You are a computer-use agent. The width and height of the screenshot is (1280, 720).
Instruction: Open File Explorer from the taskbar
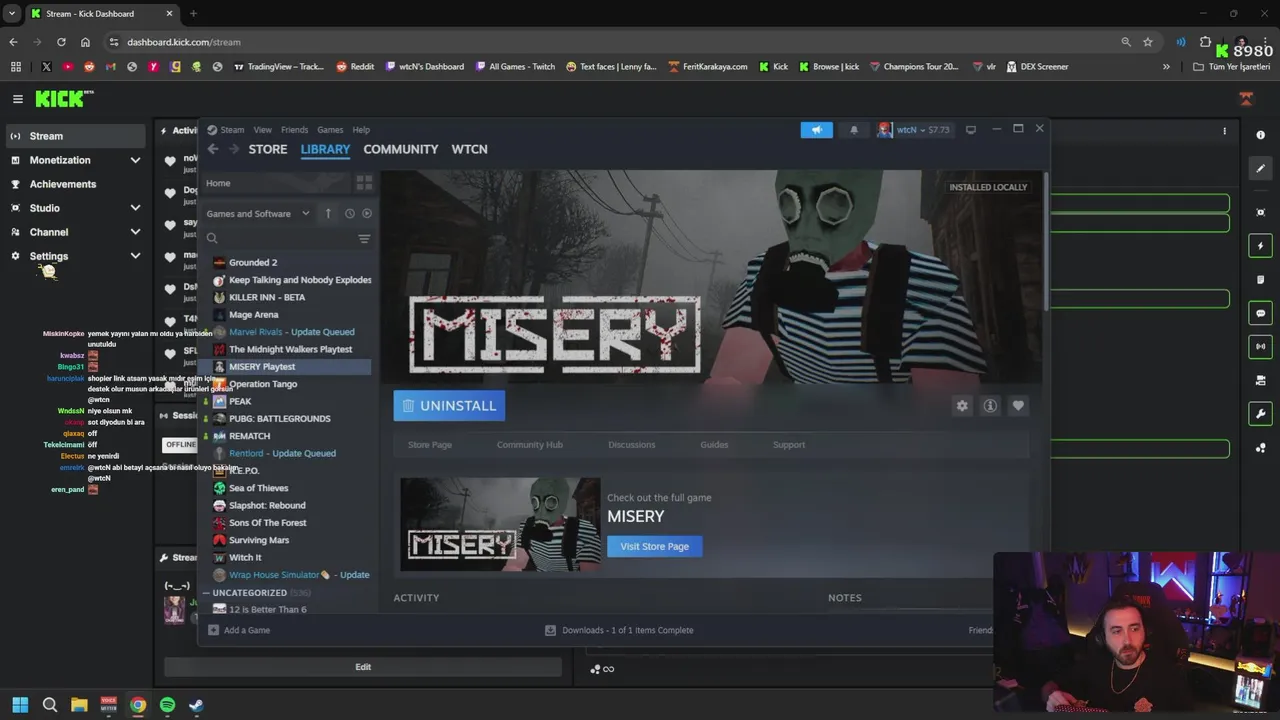(79, 705)
